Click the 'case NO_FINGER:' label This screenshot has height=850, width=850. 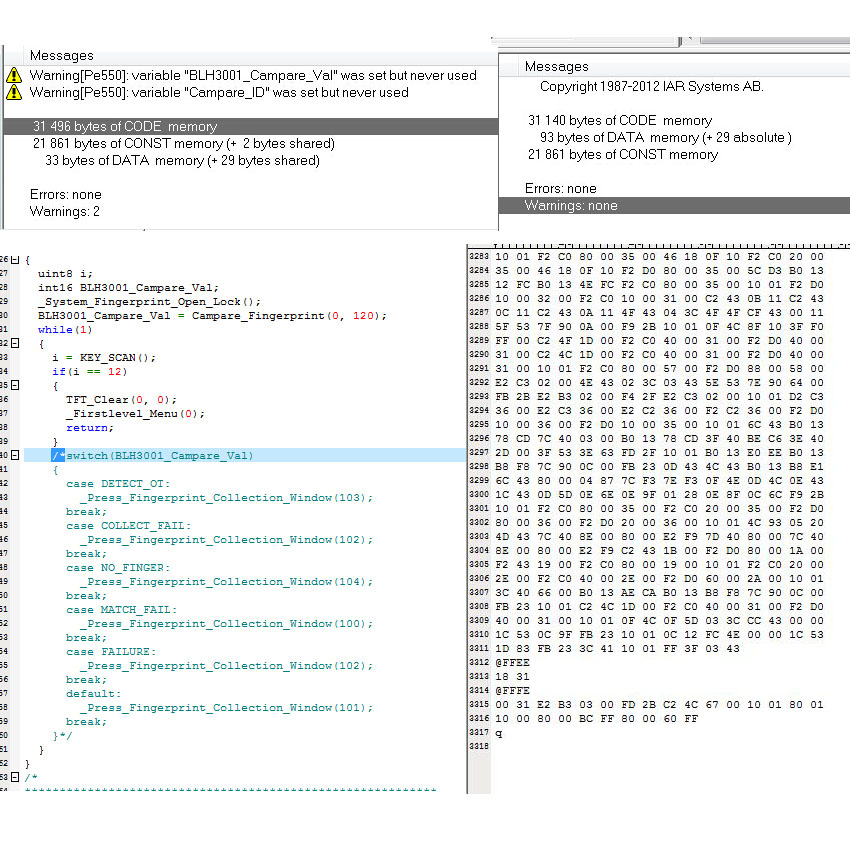[x=118, y=568]
